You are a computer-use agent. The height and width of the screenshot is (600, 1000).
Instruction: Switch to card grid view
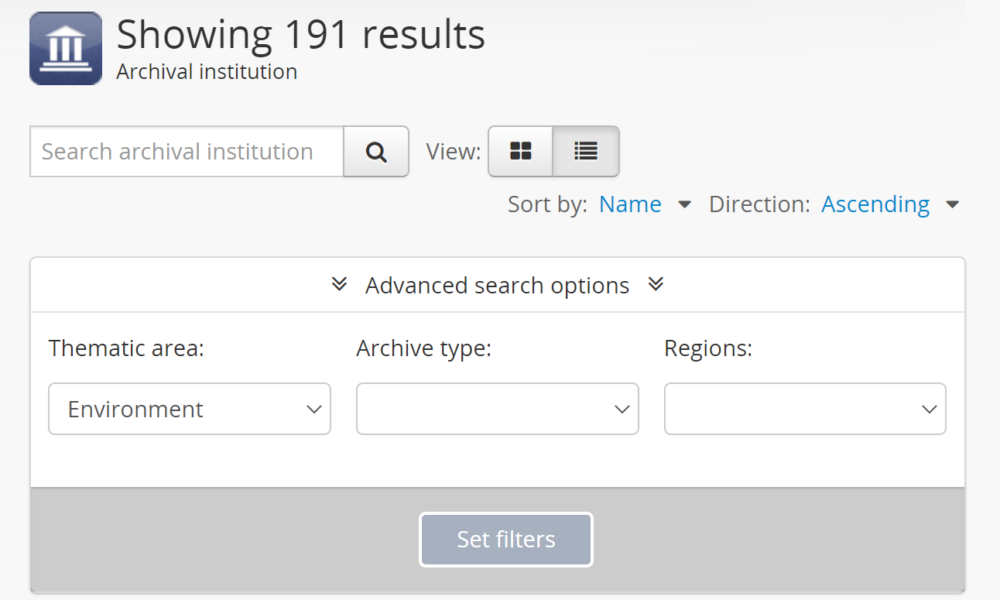tap(521, 152)
